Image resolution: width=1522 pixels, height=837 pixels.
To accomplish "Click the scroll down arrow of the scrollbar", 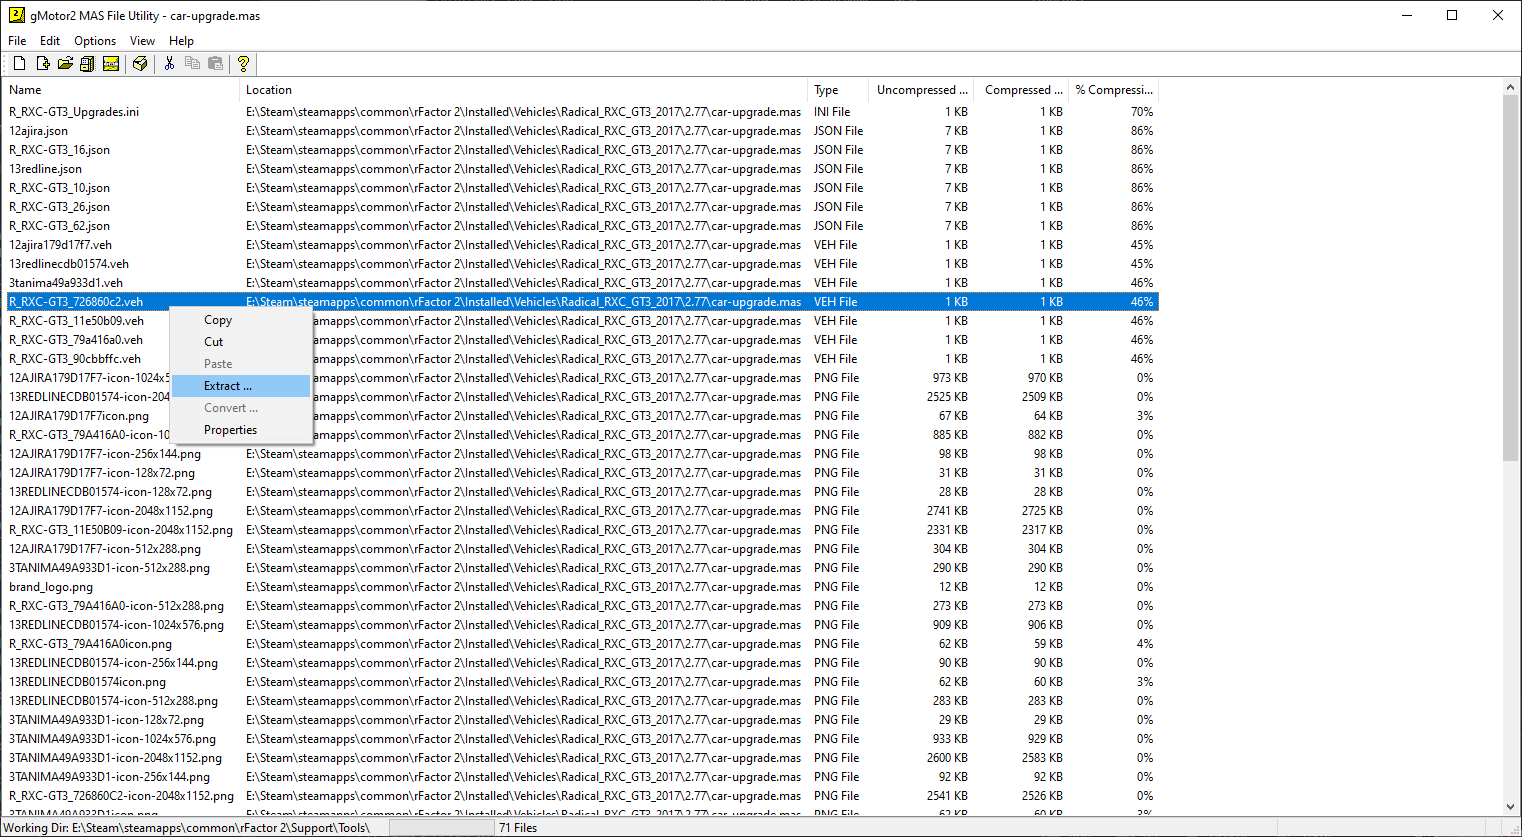I will 1510,807.
